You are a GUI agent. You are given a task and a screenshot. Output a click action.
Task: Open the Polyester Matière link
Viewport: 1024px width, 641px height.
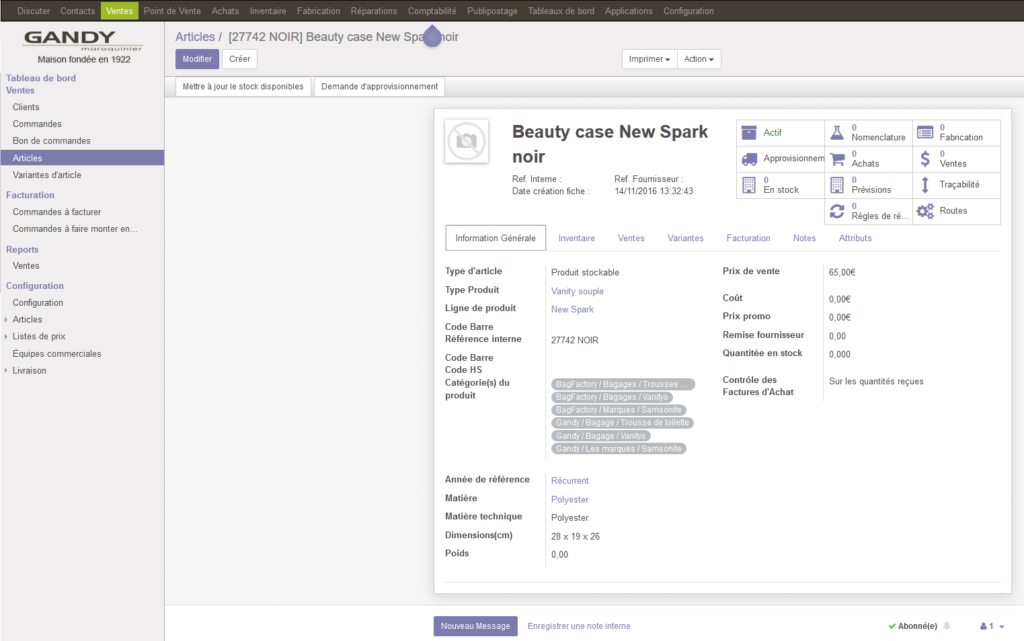pyautogui.click(x=569, y=499)
